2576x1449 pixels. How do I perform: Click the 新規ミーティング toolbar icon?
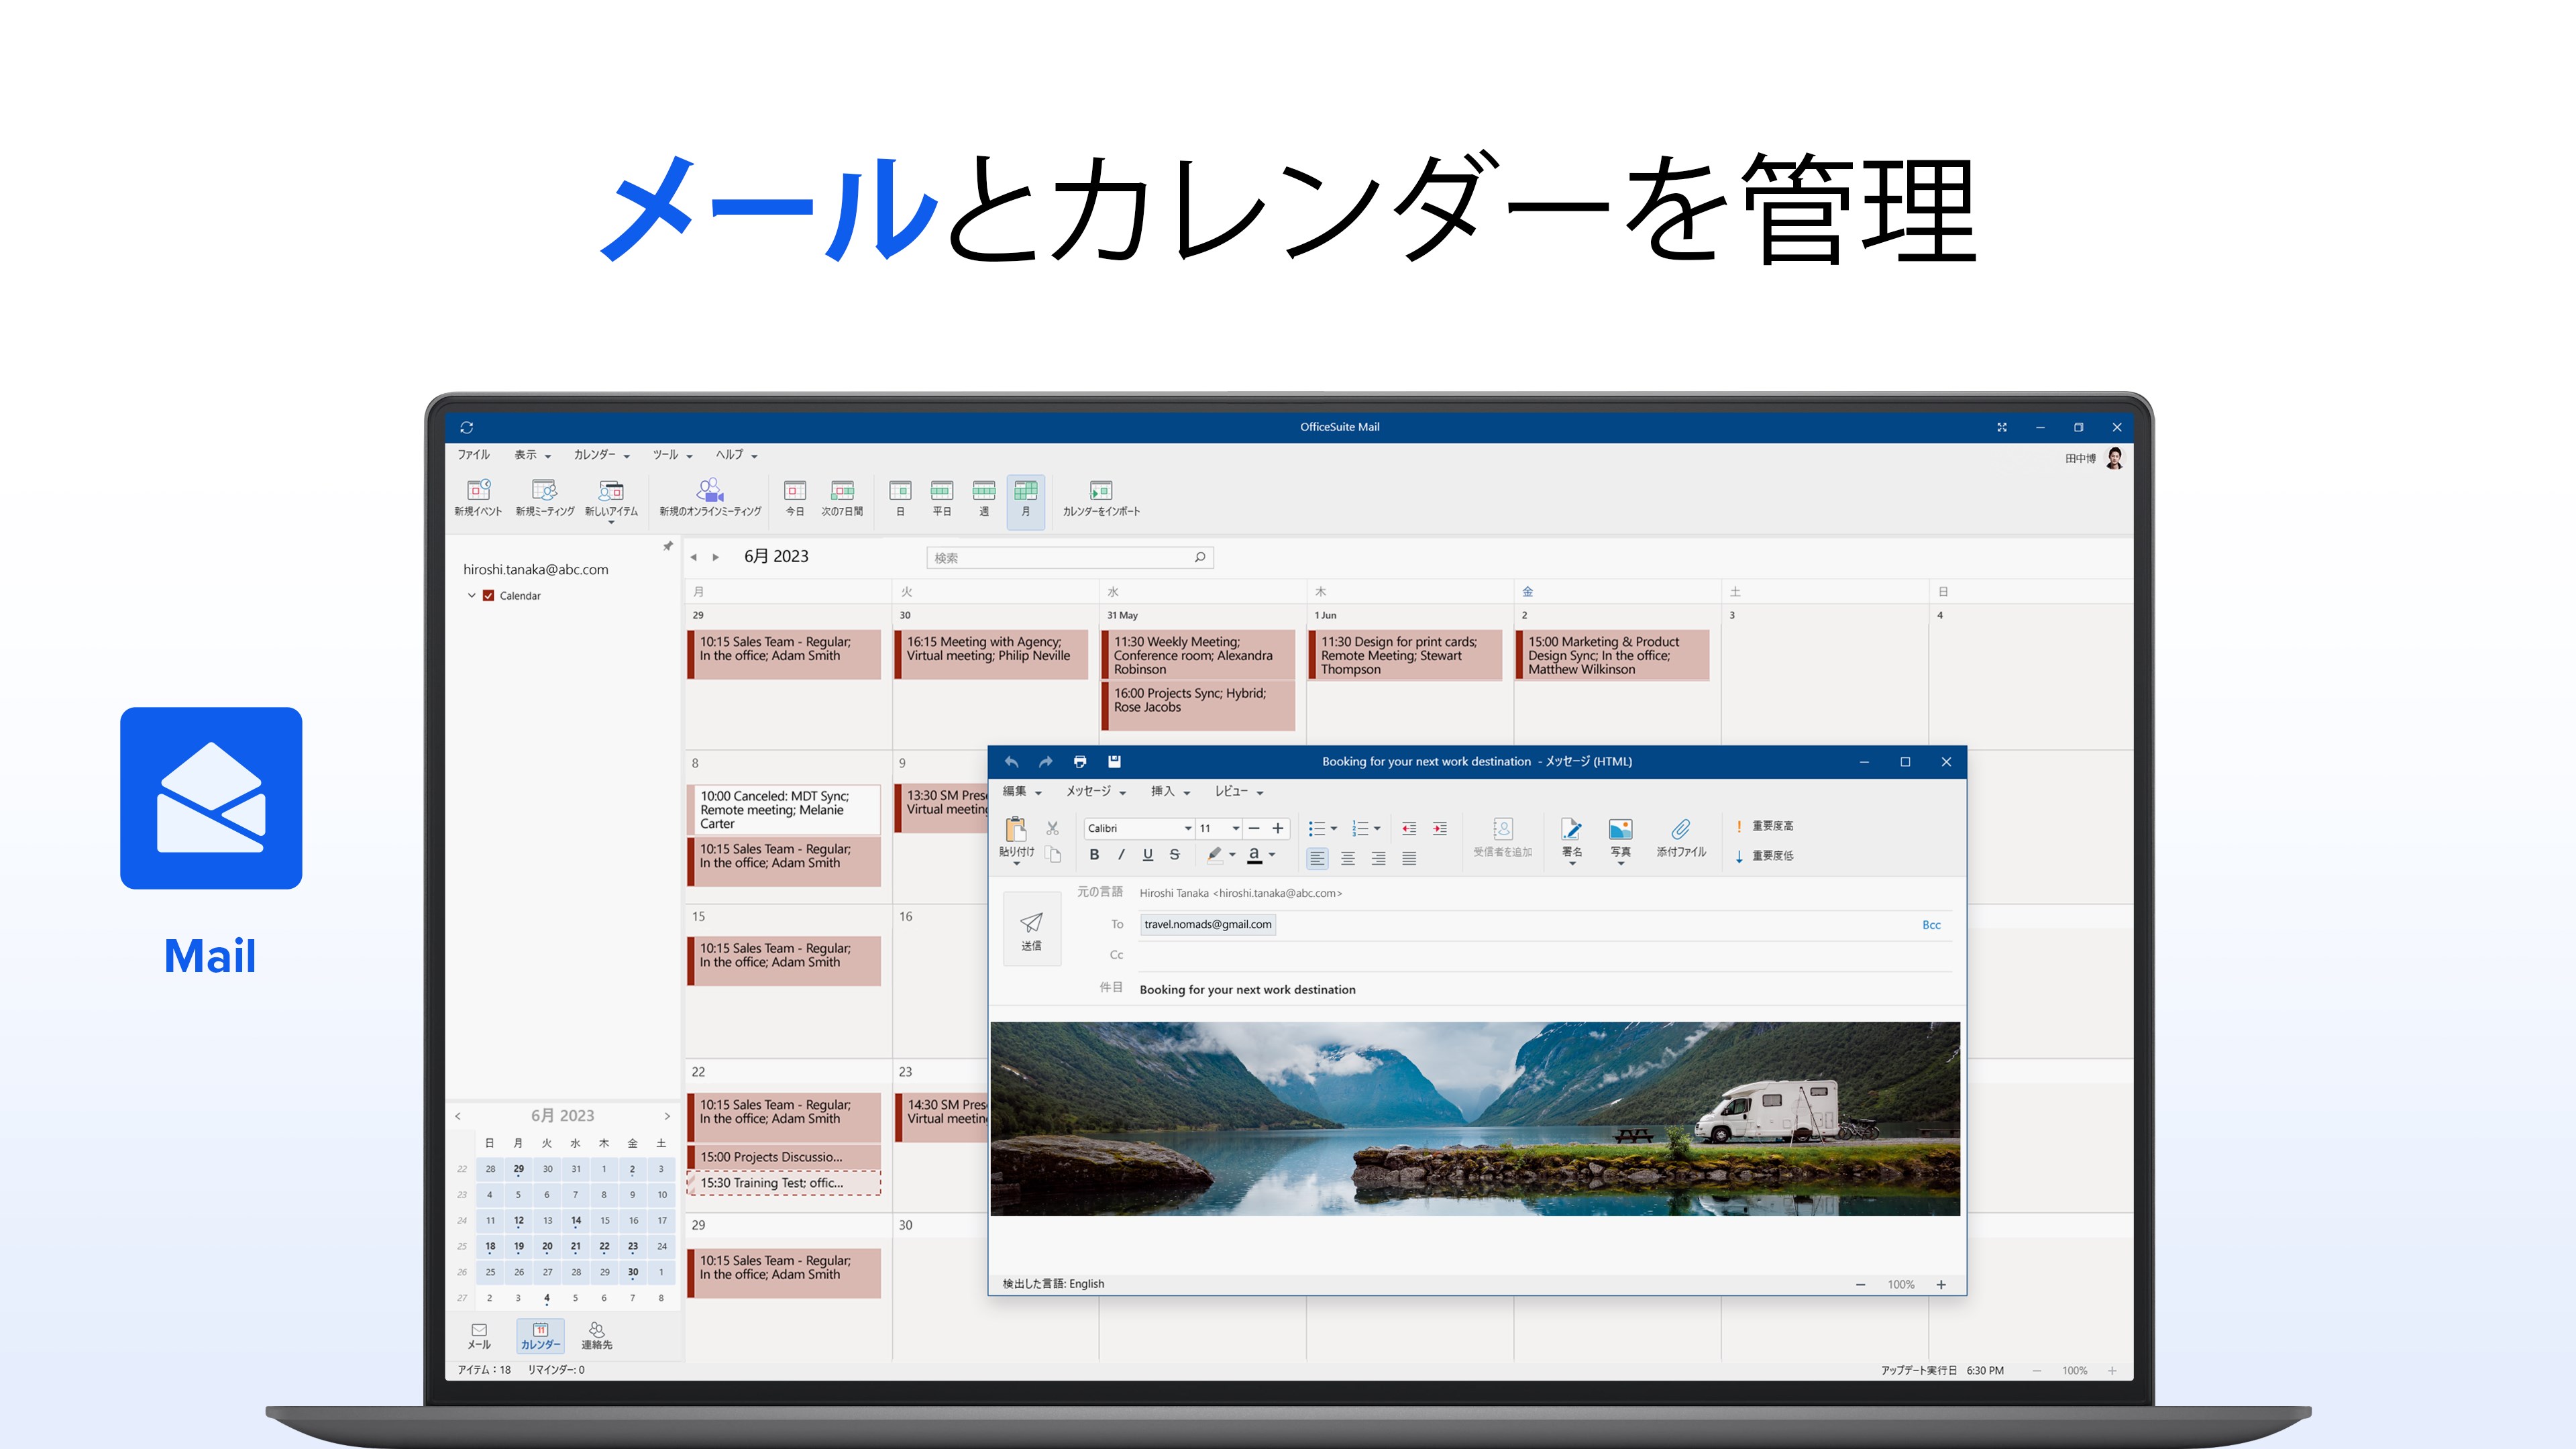tap(544, 497)
